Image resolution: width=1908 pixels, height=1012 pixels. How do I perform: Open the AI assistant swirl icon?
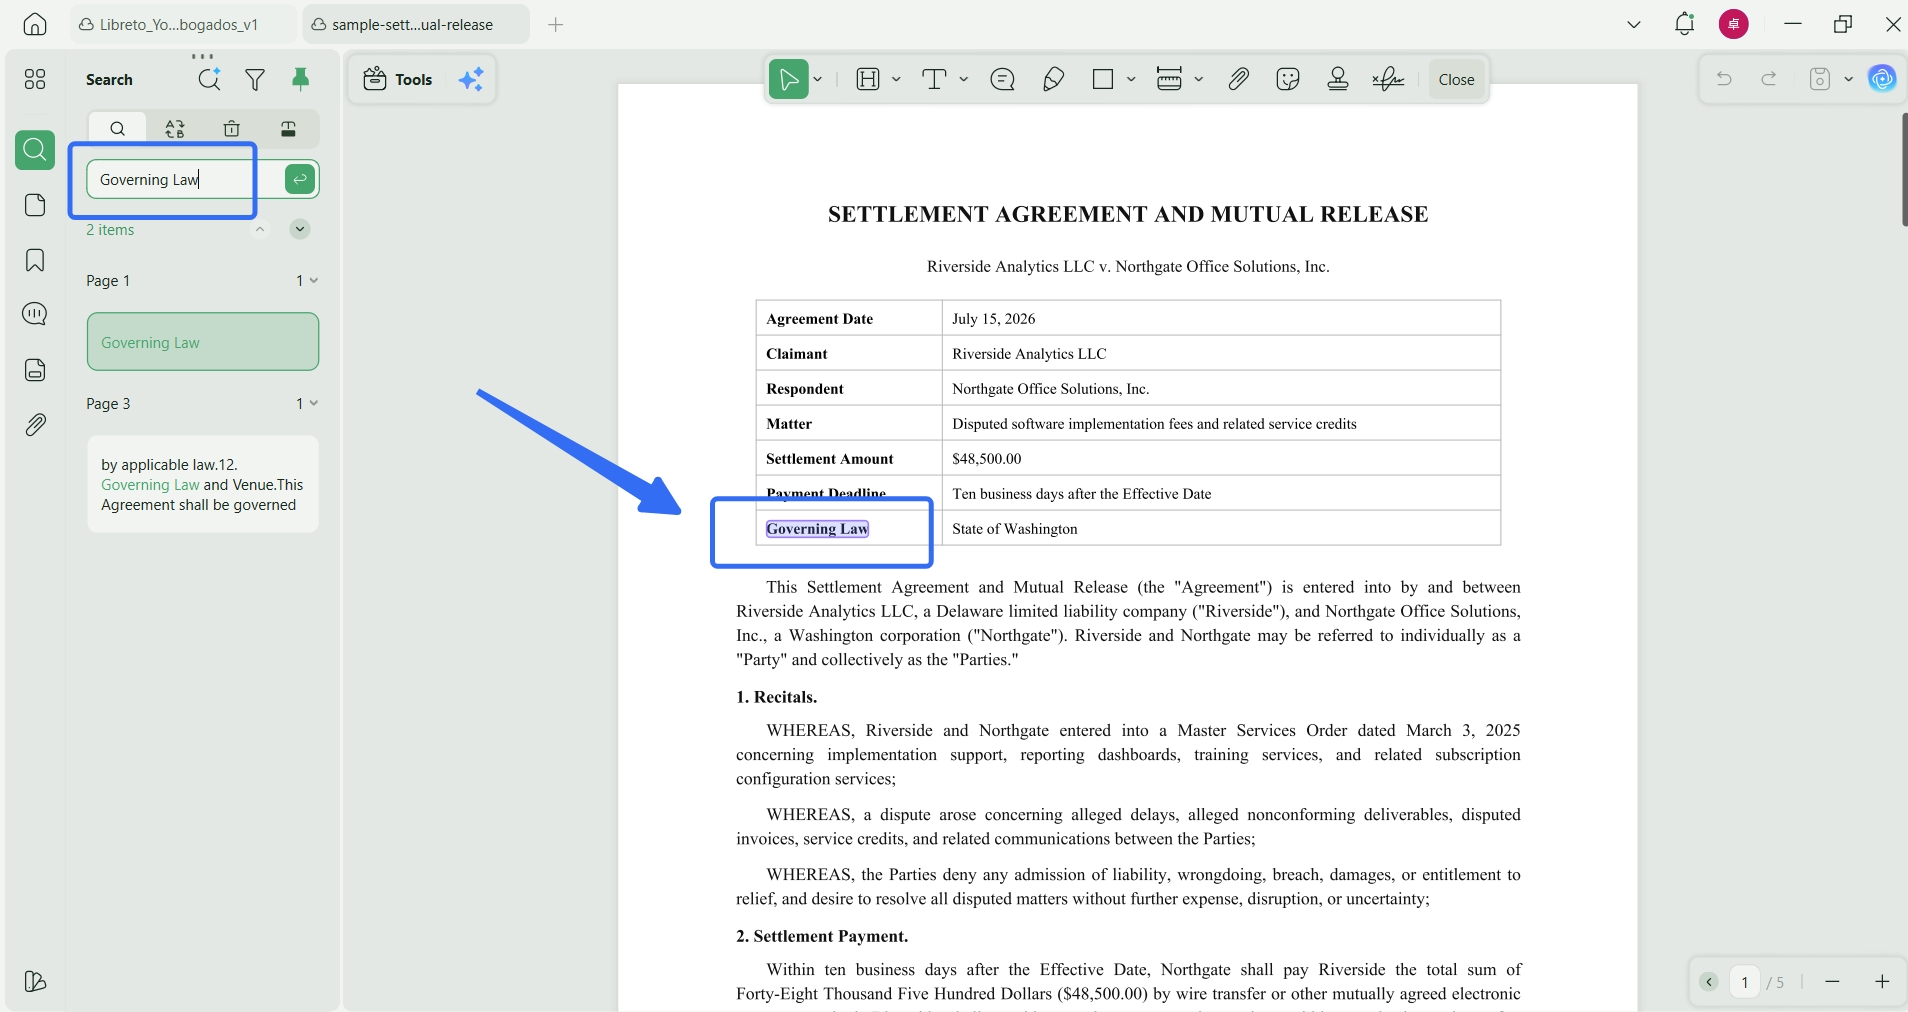tap(1882, 79)
